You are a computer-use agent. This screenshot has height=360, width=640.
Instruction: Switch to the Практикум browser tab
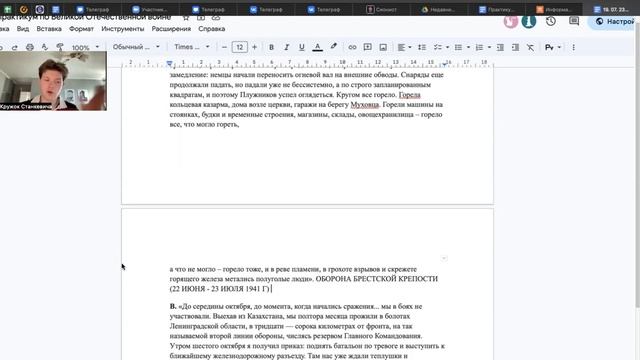point(497,9)
